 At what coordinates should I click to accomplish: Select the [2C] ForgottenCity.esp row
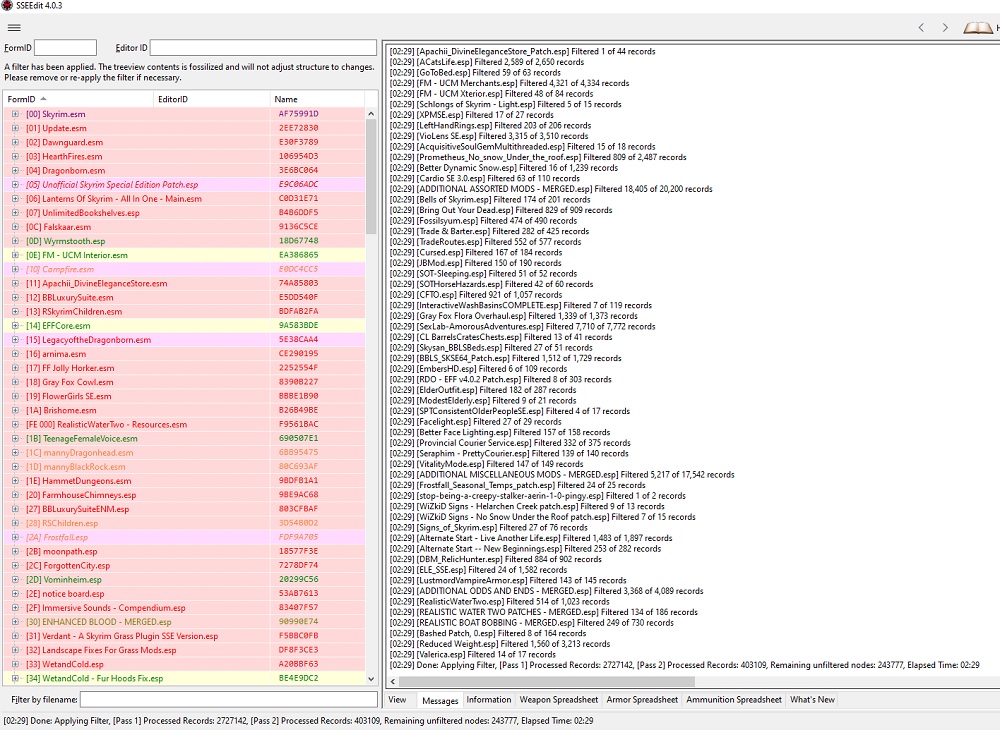pos(184,566)
